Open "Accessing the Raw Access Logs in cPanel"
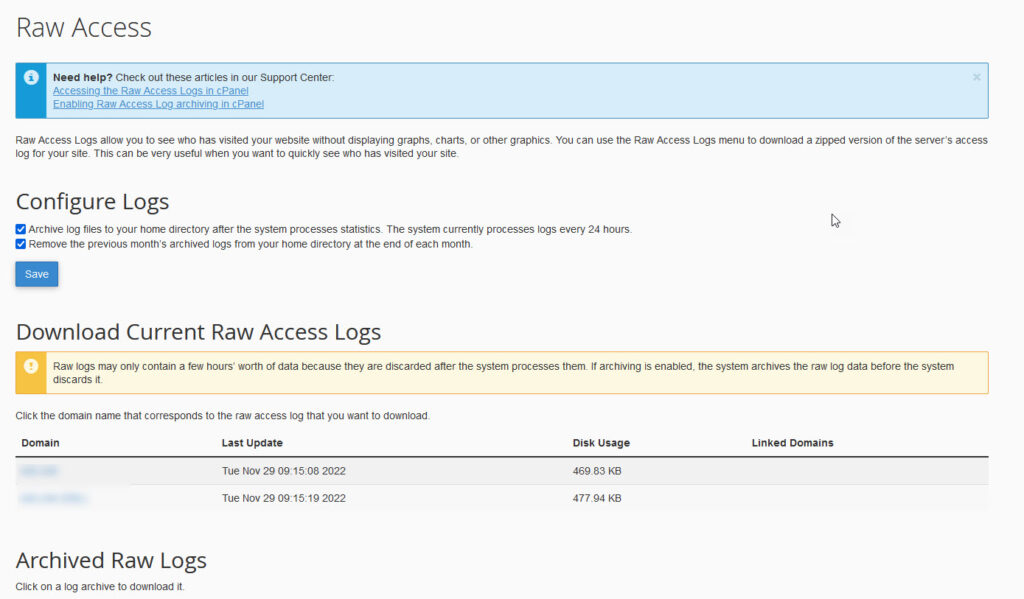Viewport: 1024px width, 599px height. point(150,90)
